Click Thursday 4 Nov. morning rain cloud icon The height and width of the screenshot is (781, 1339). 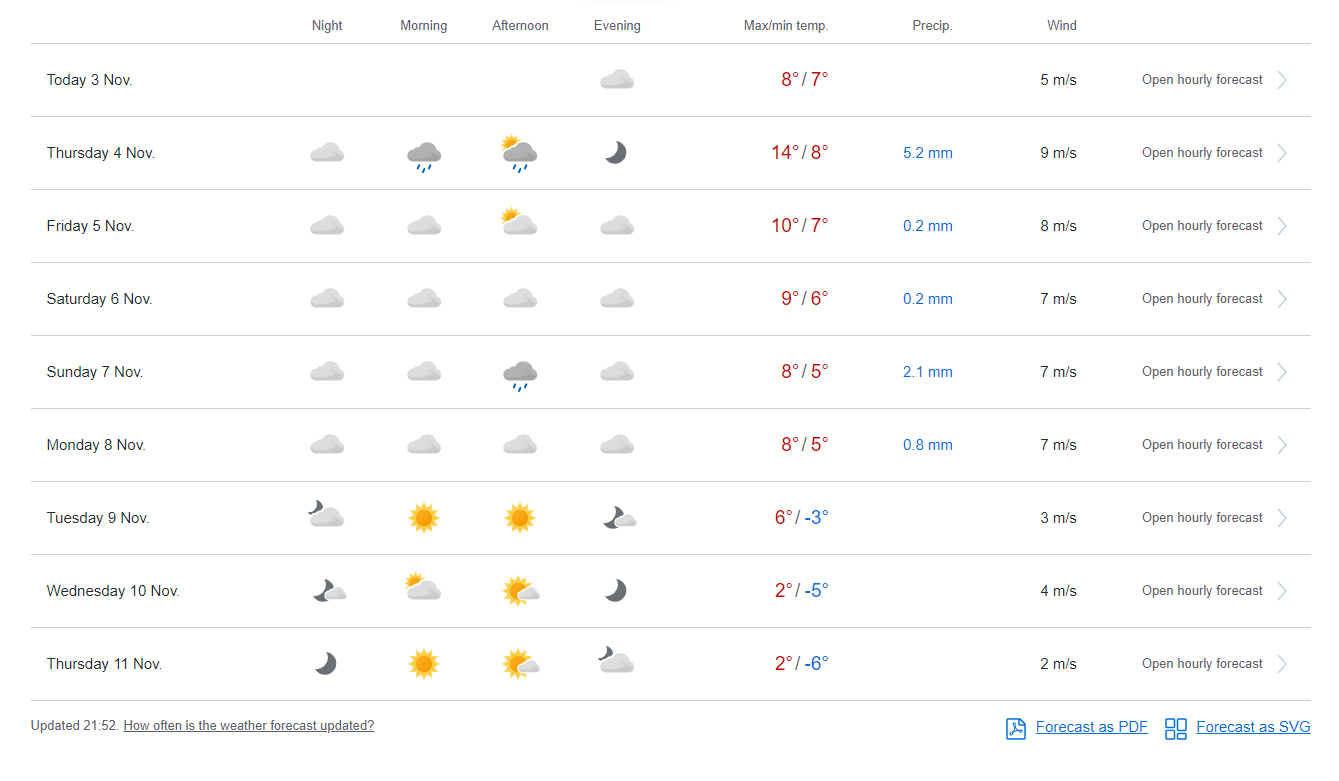pyautogui.click(x=424, y=155)
